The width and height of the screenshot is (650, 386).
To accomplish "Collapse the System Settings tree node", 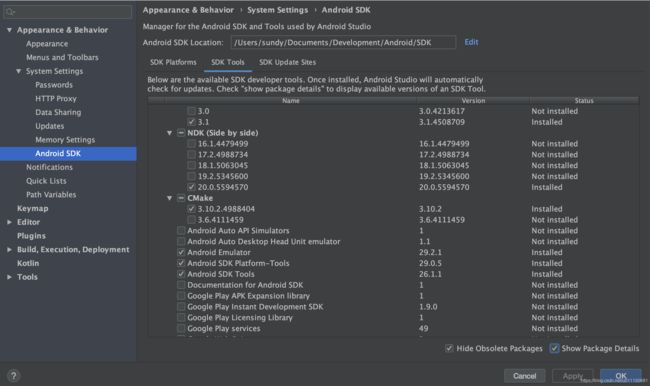I will (18, 71).
